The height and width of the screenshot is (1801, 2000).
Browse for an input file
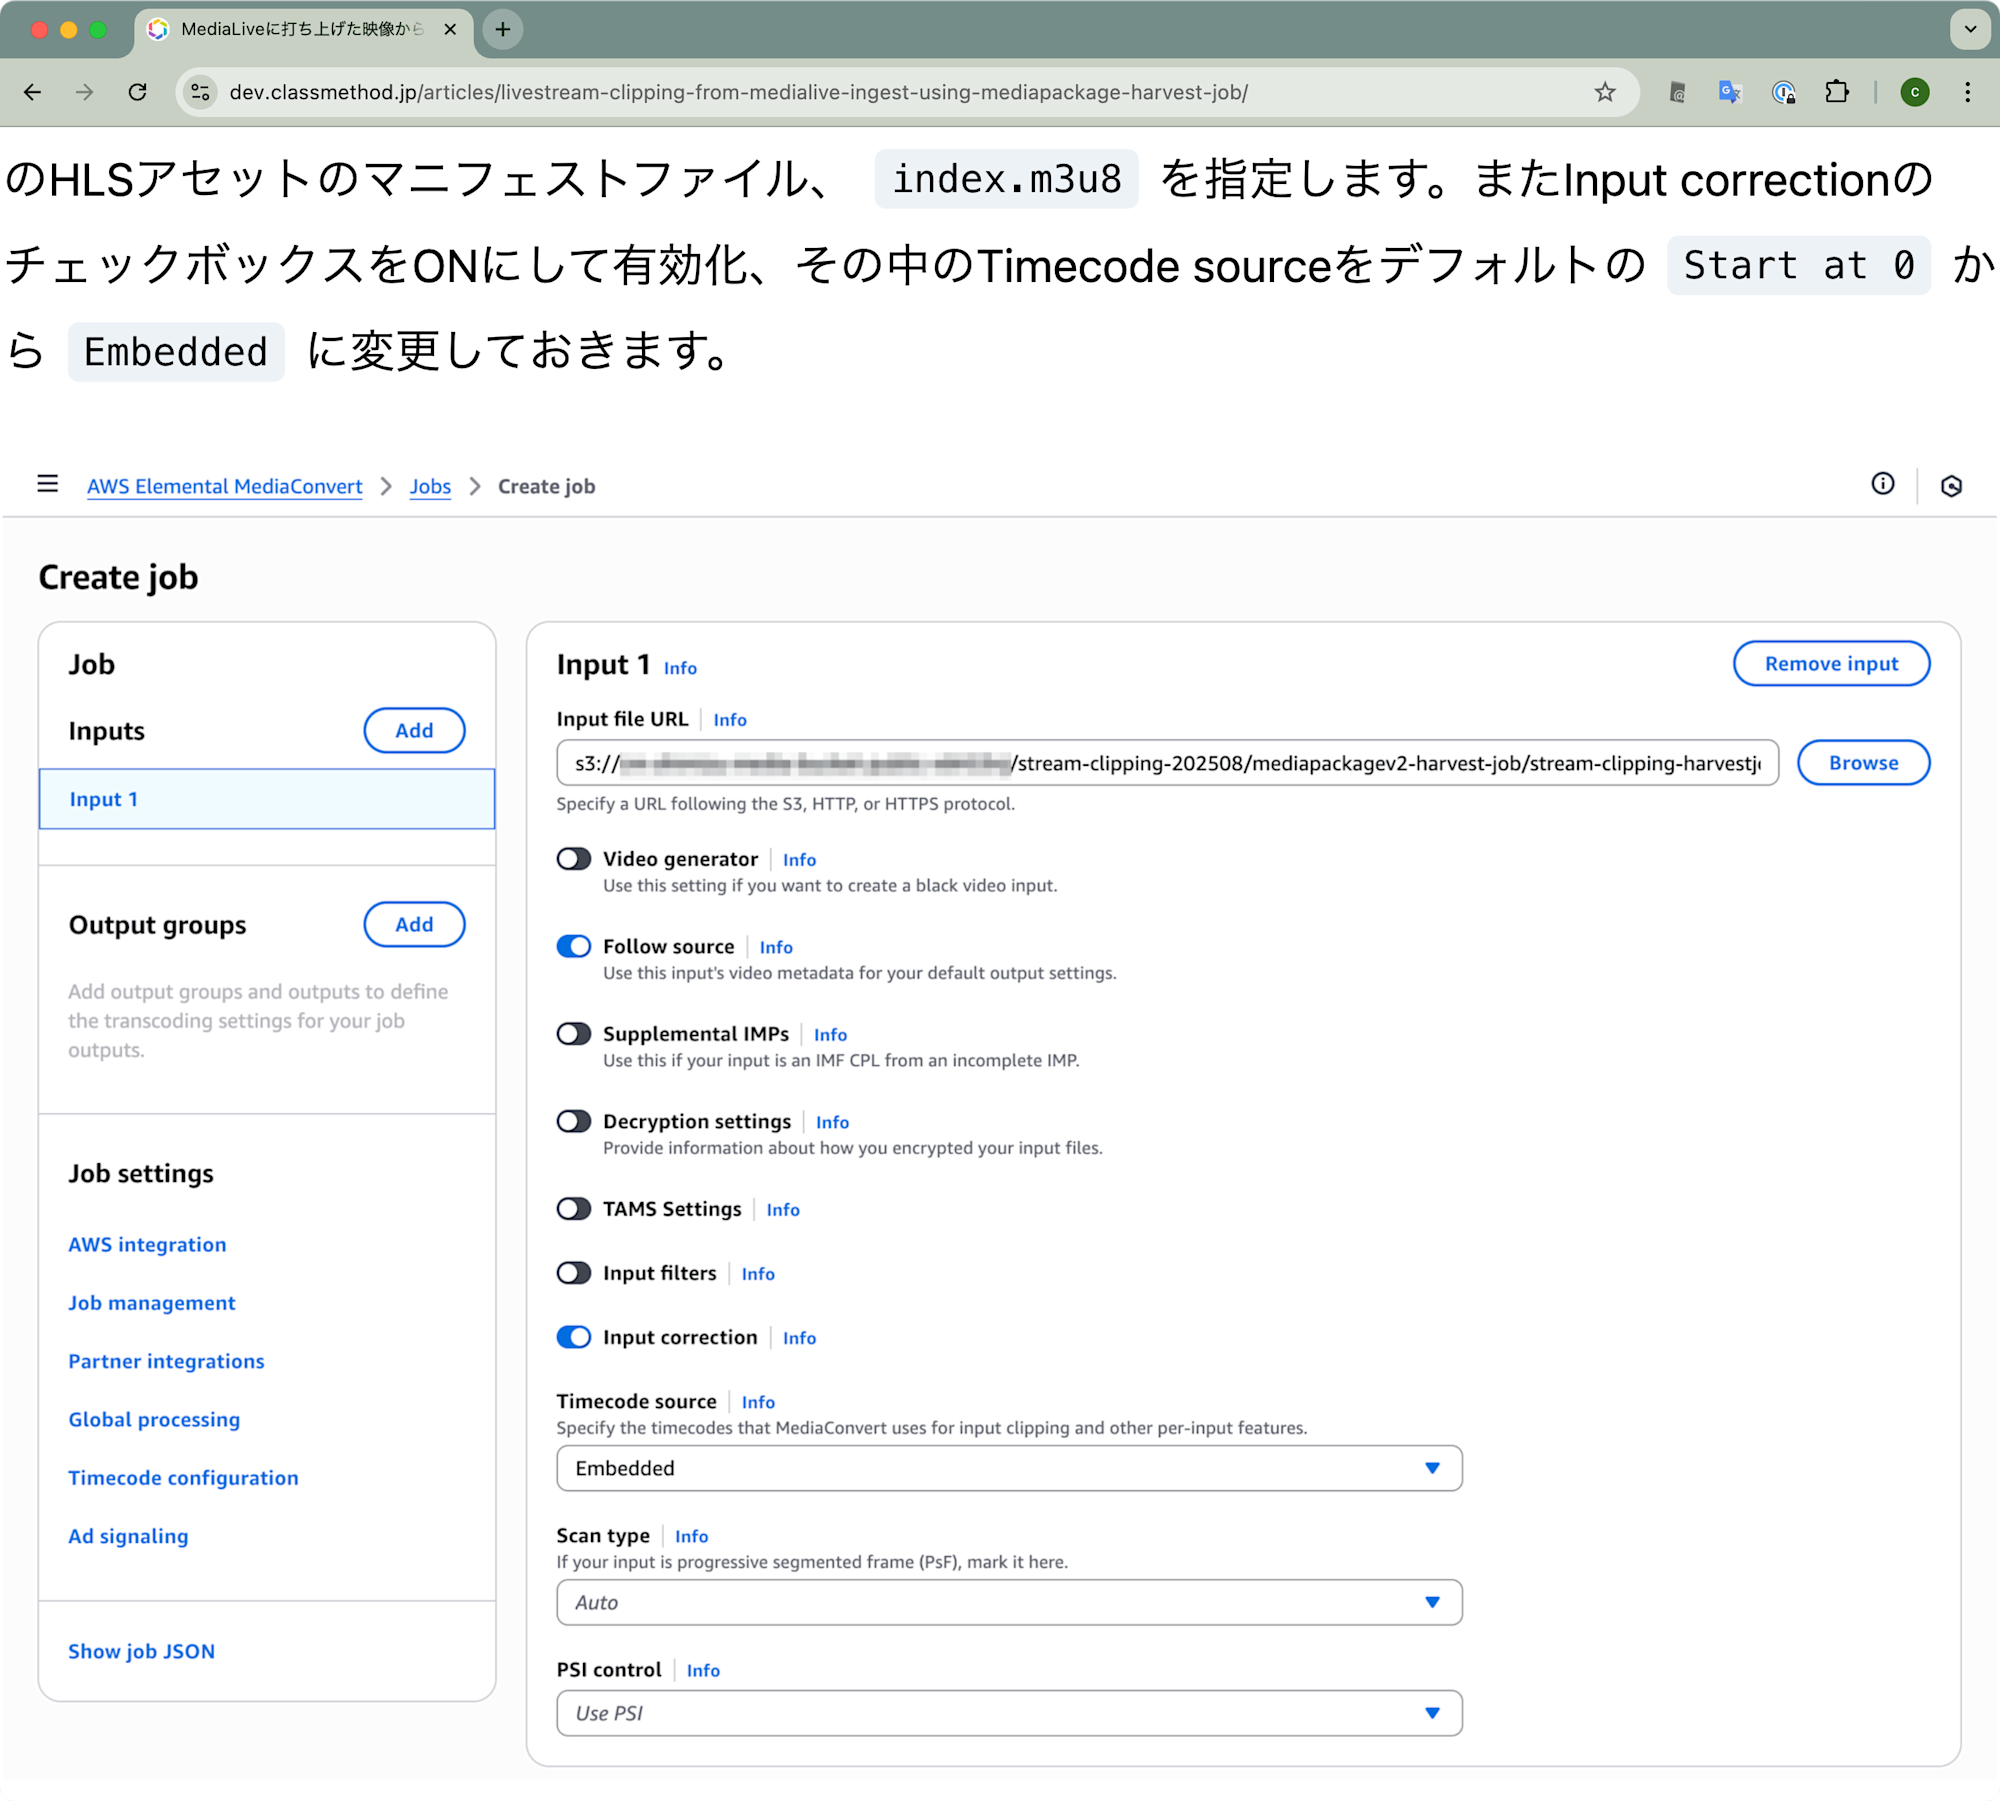(1863, 763)
